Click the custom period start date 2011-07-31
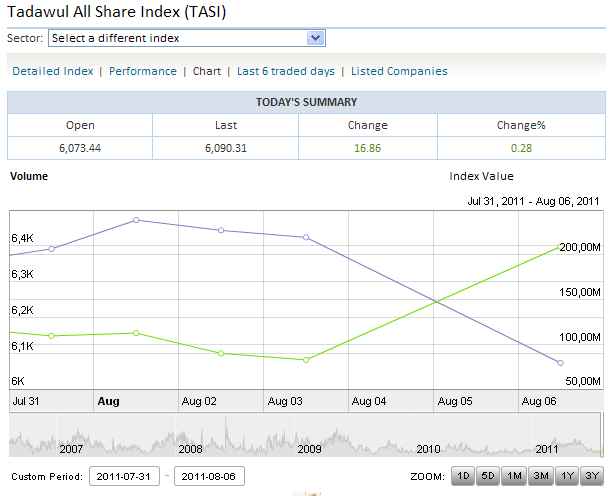Screen dimensions: 611x496 tap(124, 476)
